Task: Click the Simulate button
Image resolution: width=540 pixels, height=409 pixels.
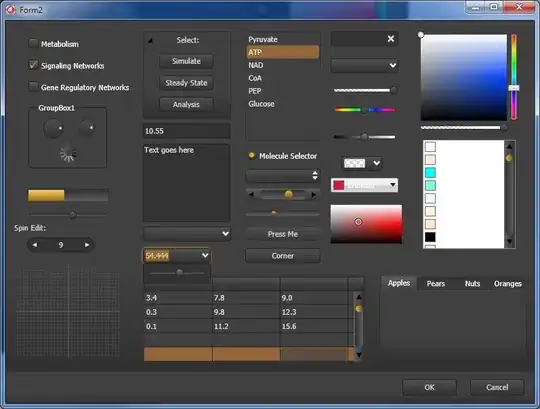Action: [186, 61]
